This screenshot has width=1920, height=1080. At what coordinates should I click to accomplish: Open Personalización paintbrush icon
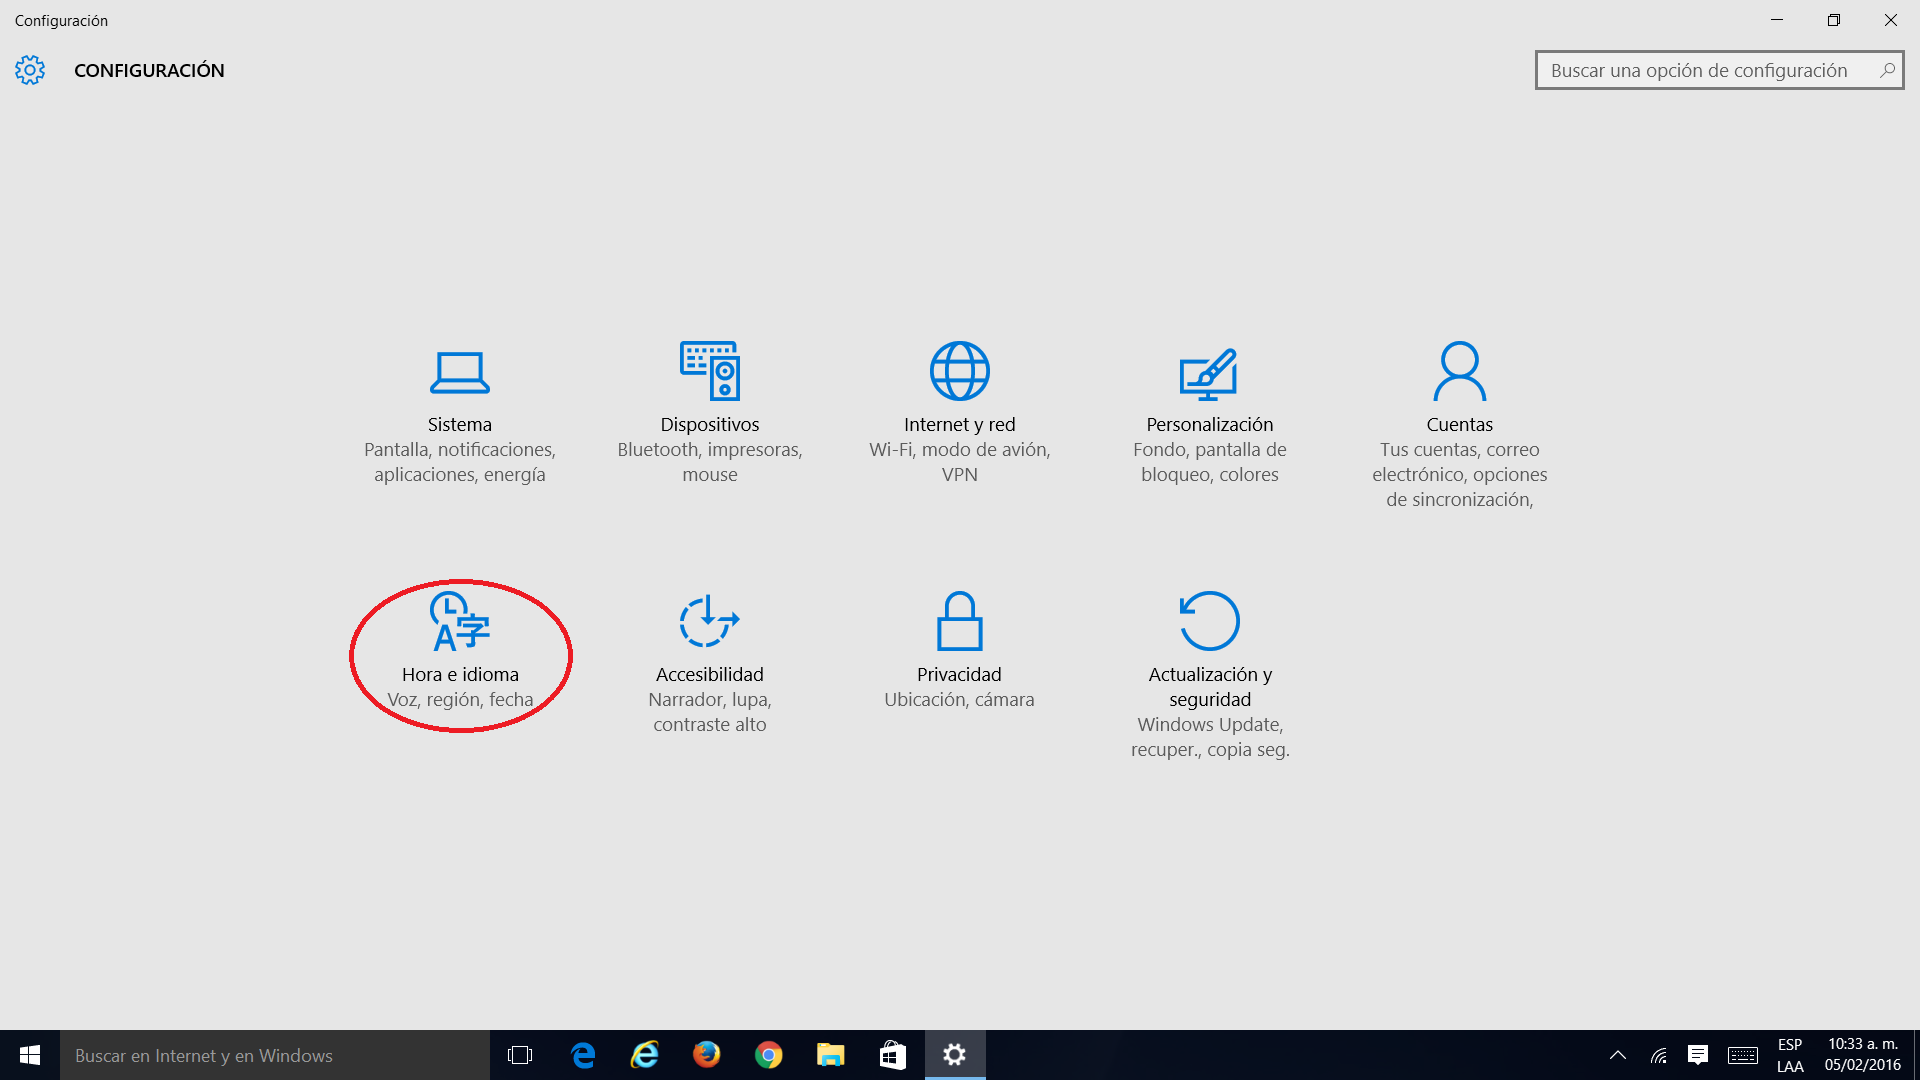click(1209, 373)
